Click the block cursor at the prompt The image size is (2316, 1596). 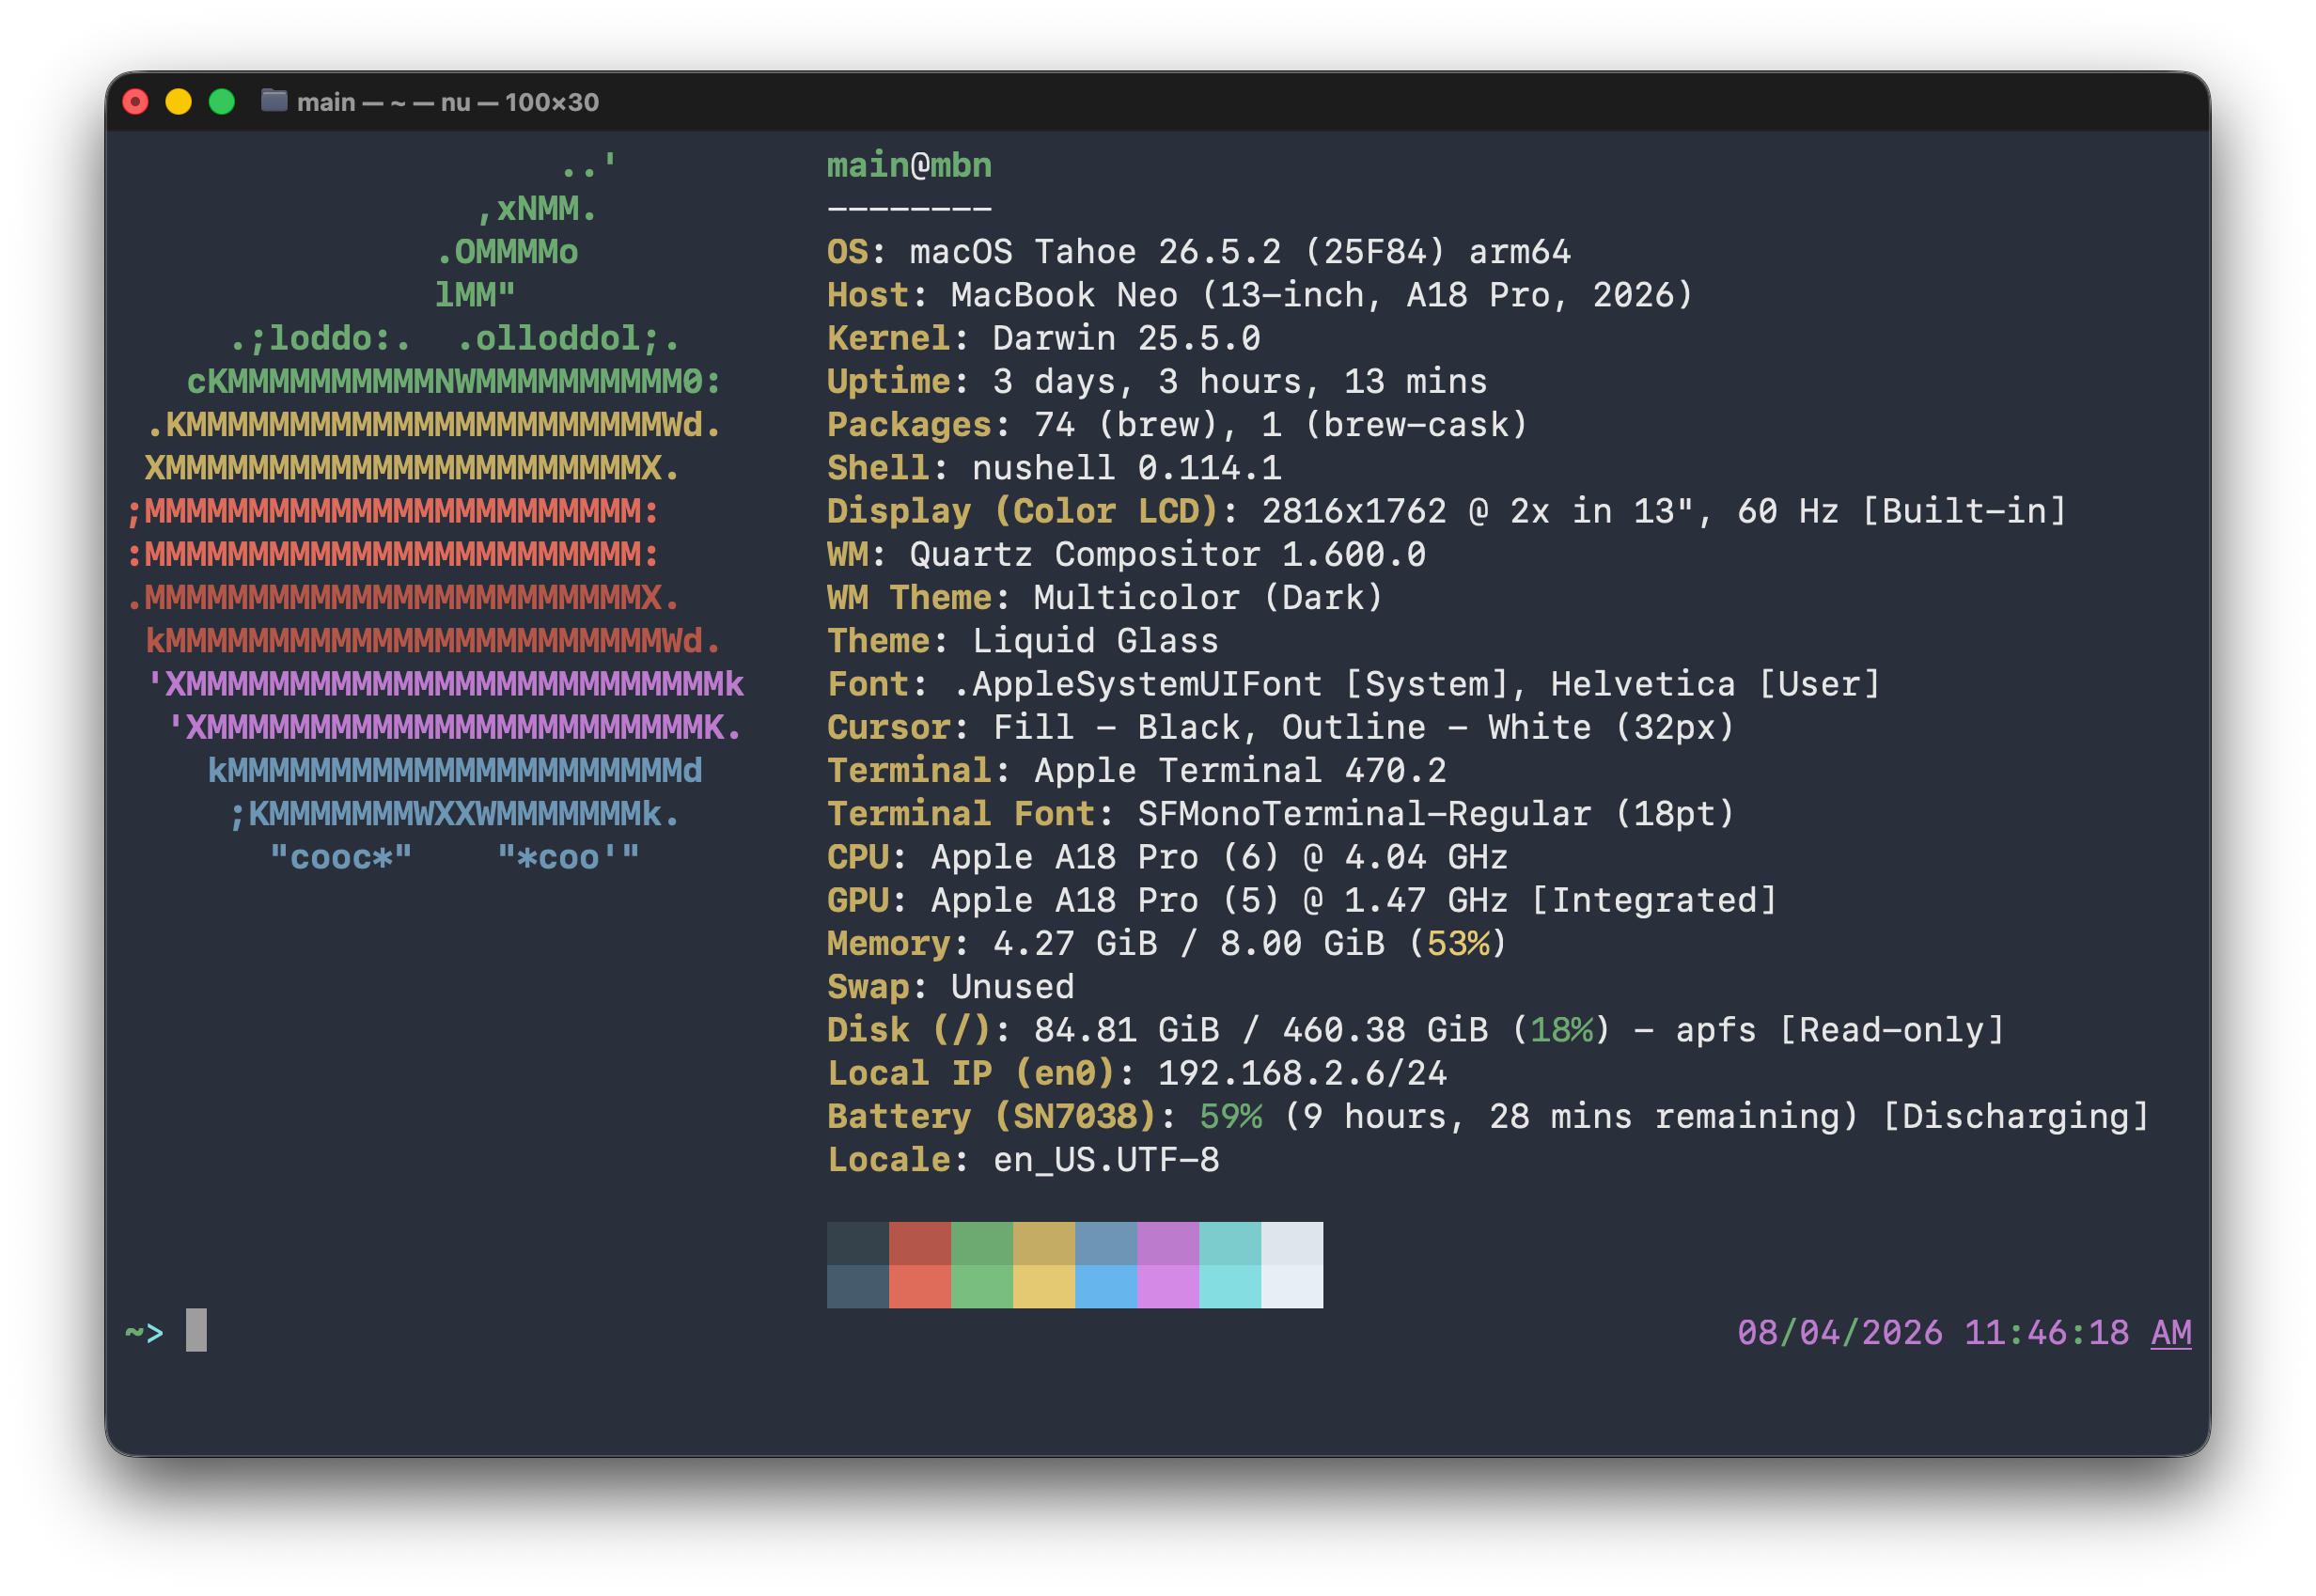196,1330
